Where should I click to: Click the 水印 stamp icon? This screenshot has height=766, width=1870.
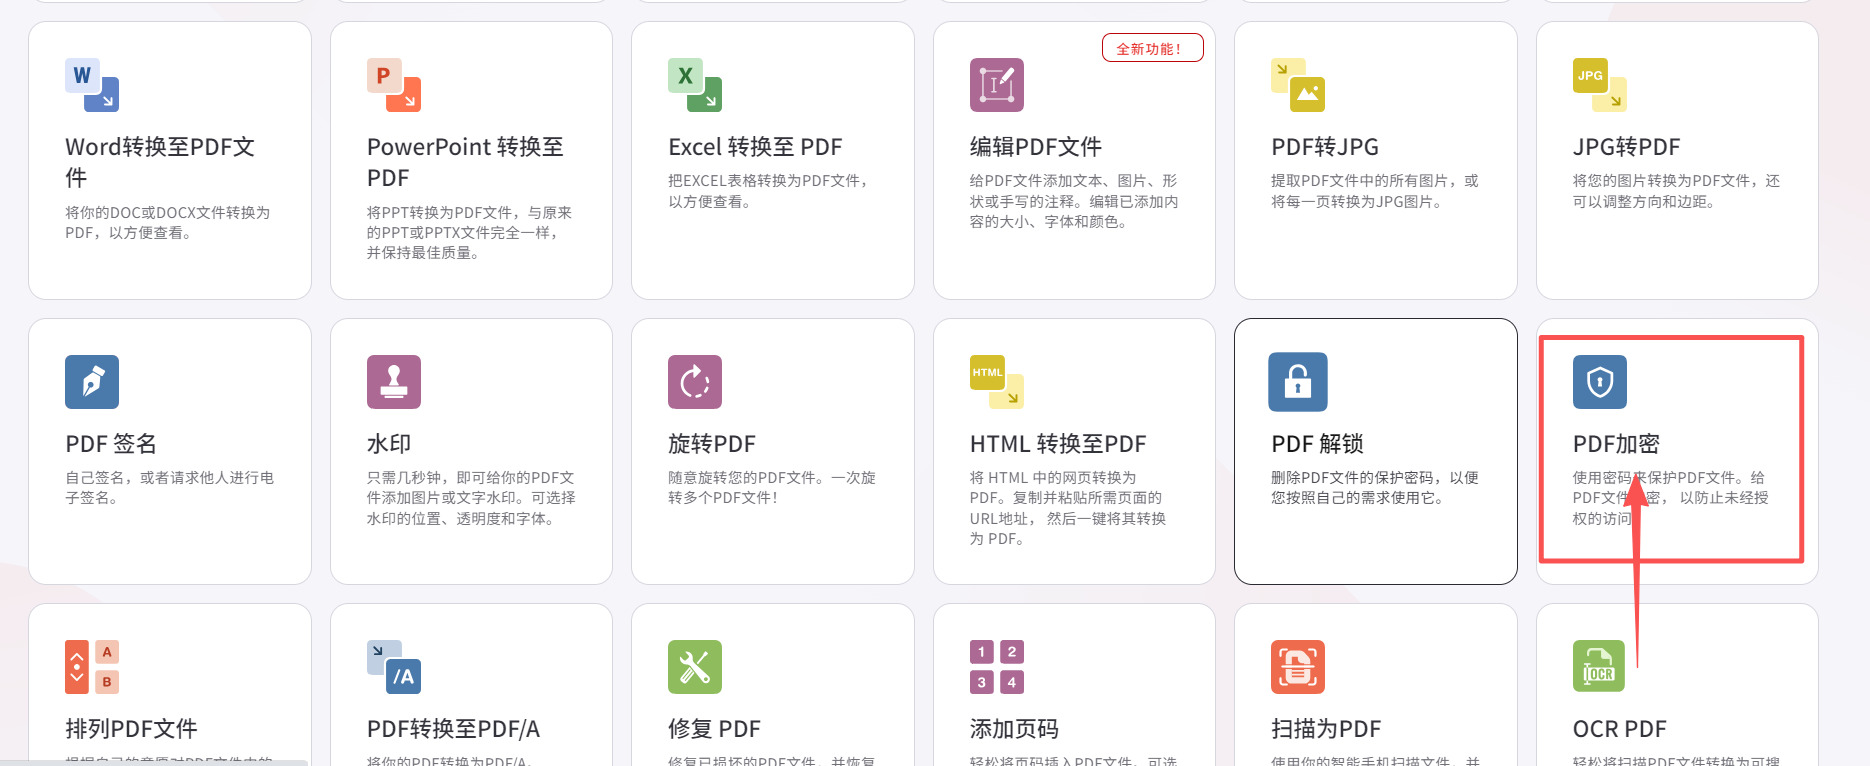(394, 382)
